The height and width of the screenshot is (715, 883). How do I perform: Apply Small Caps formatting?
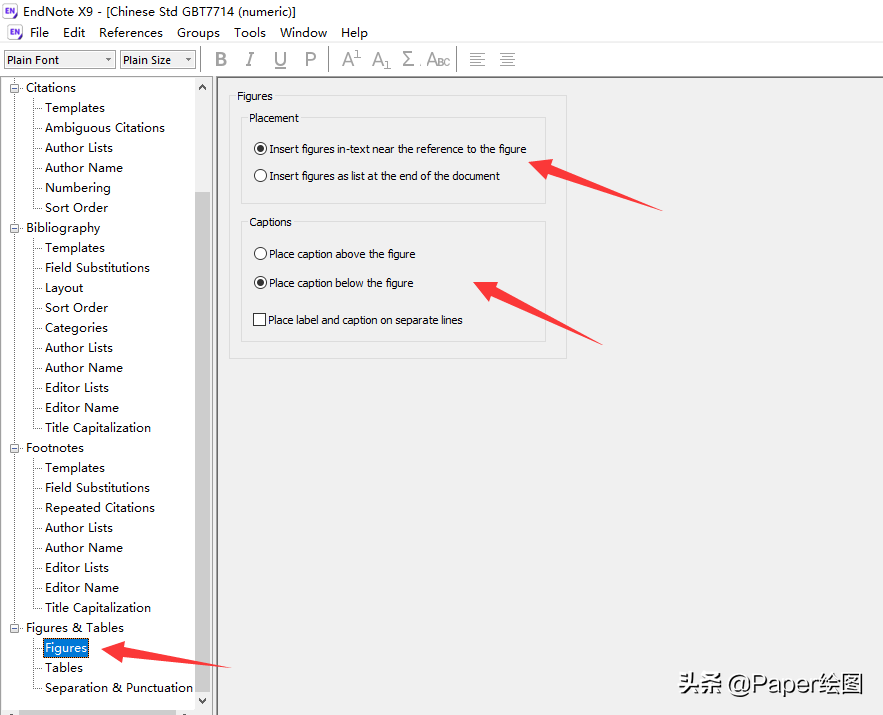[x=438, y=59]
